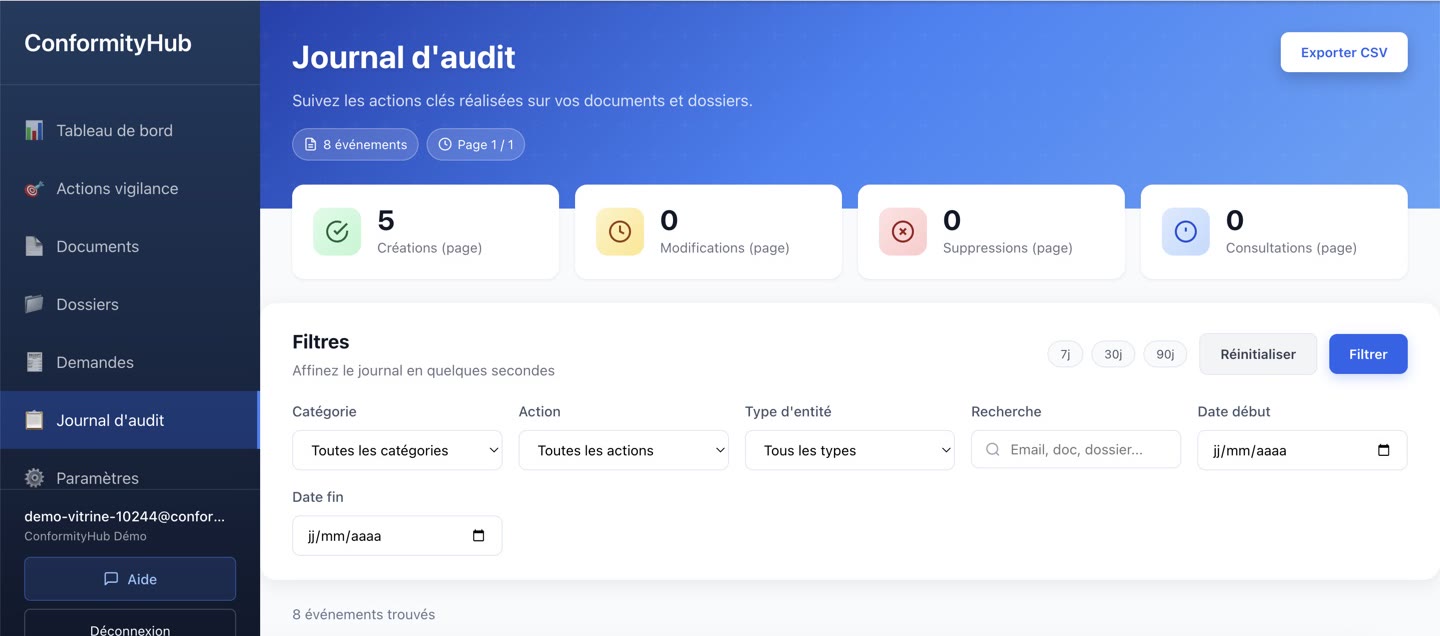Click the red Suppressions cross icon
Viewport: 1440px width, 636px height.
click(x=903, y=231)
